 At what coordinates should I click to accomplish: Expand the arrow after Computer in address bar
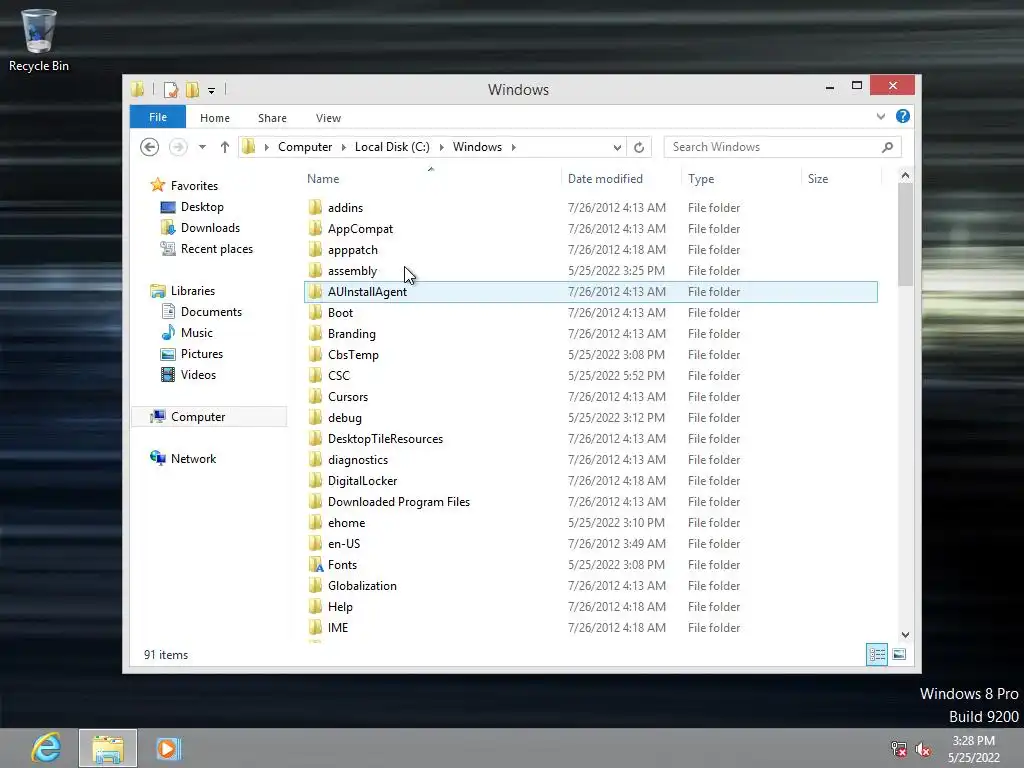(344, 147)
